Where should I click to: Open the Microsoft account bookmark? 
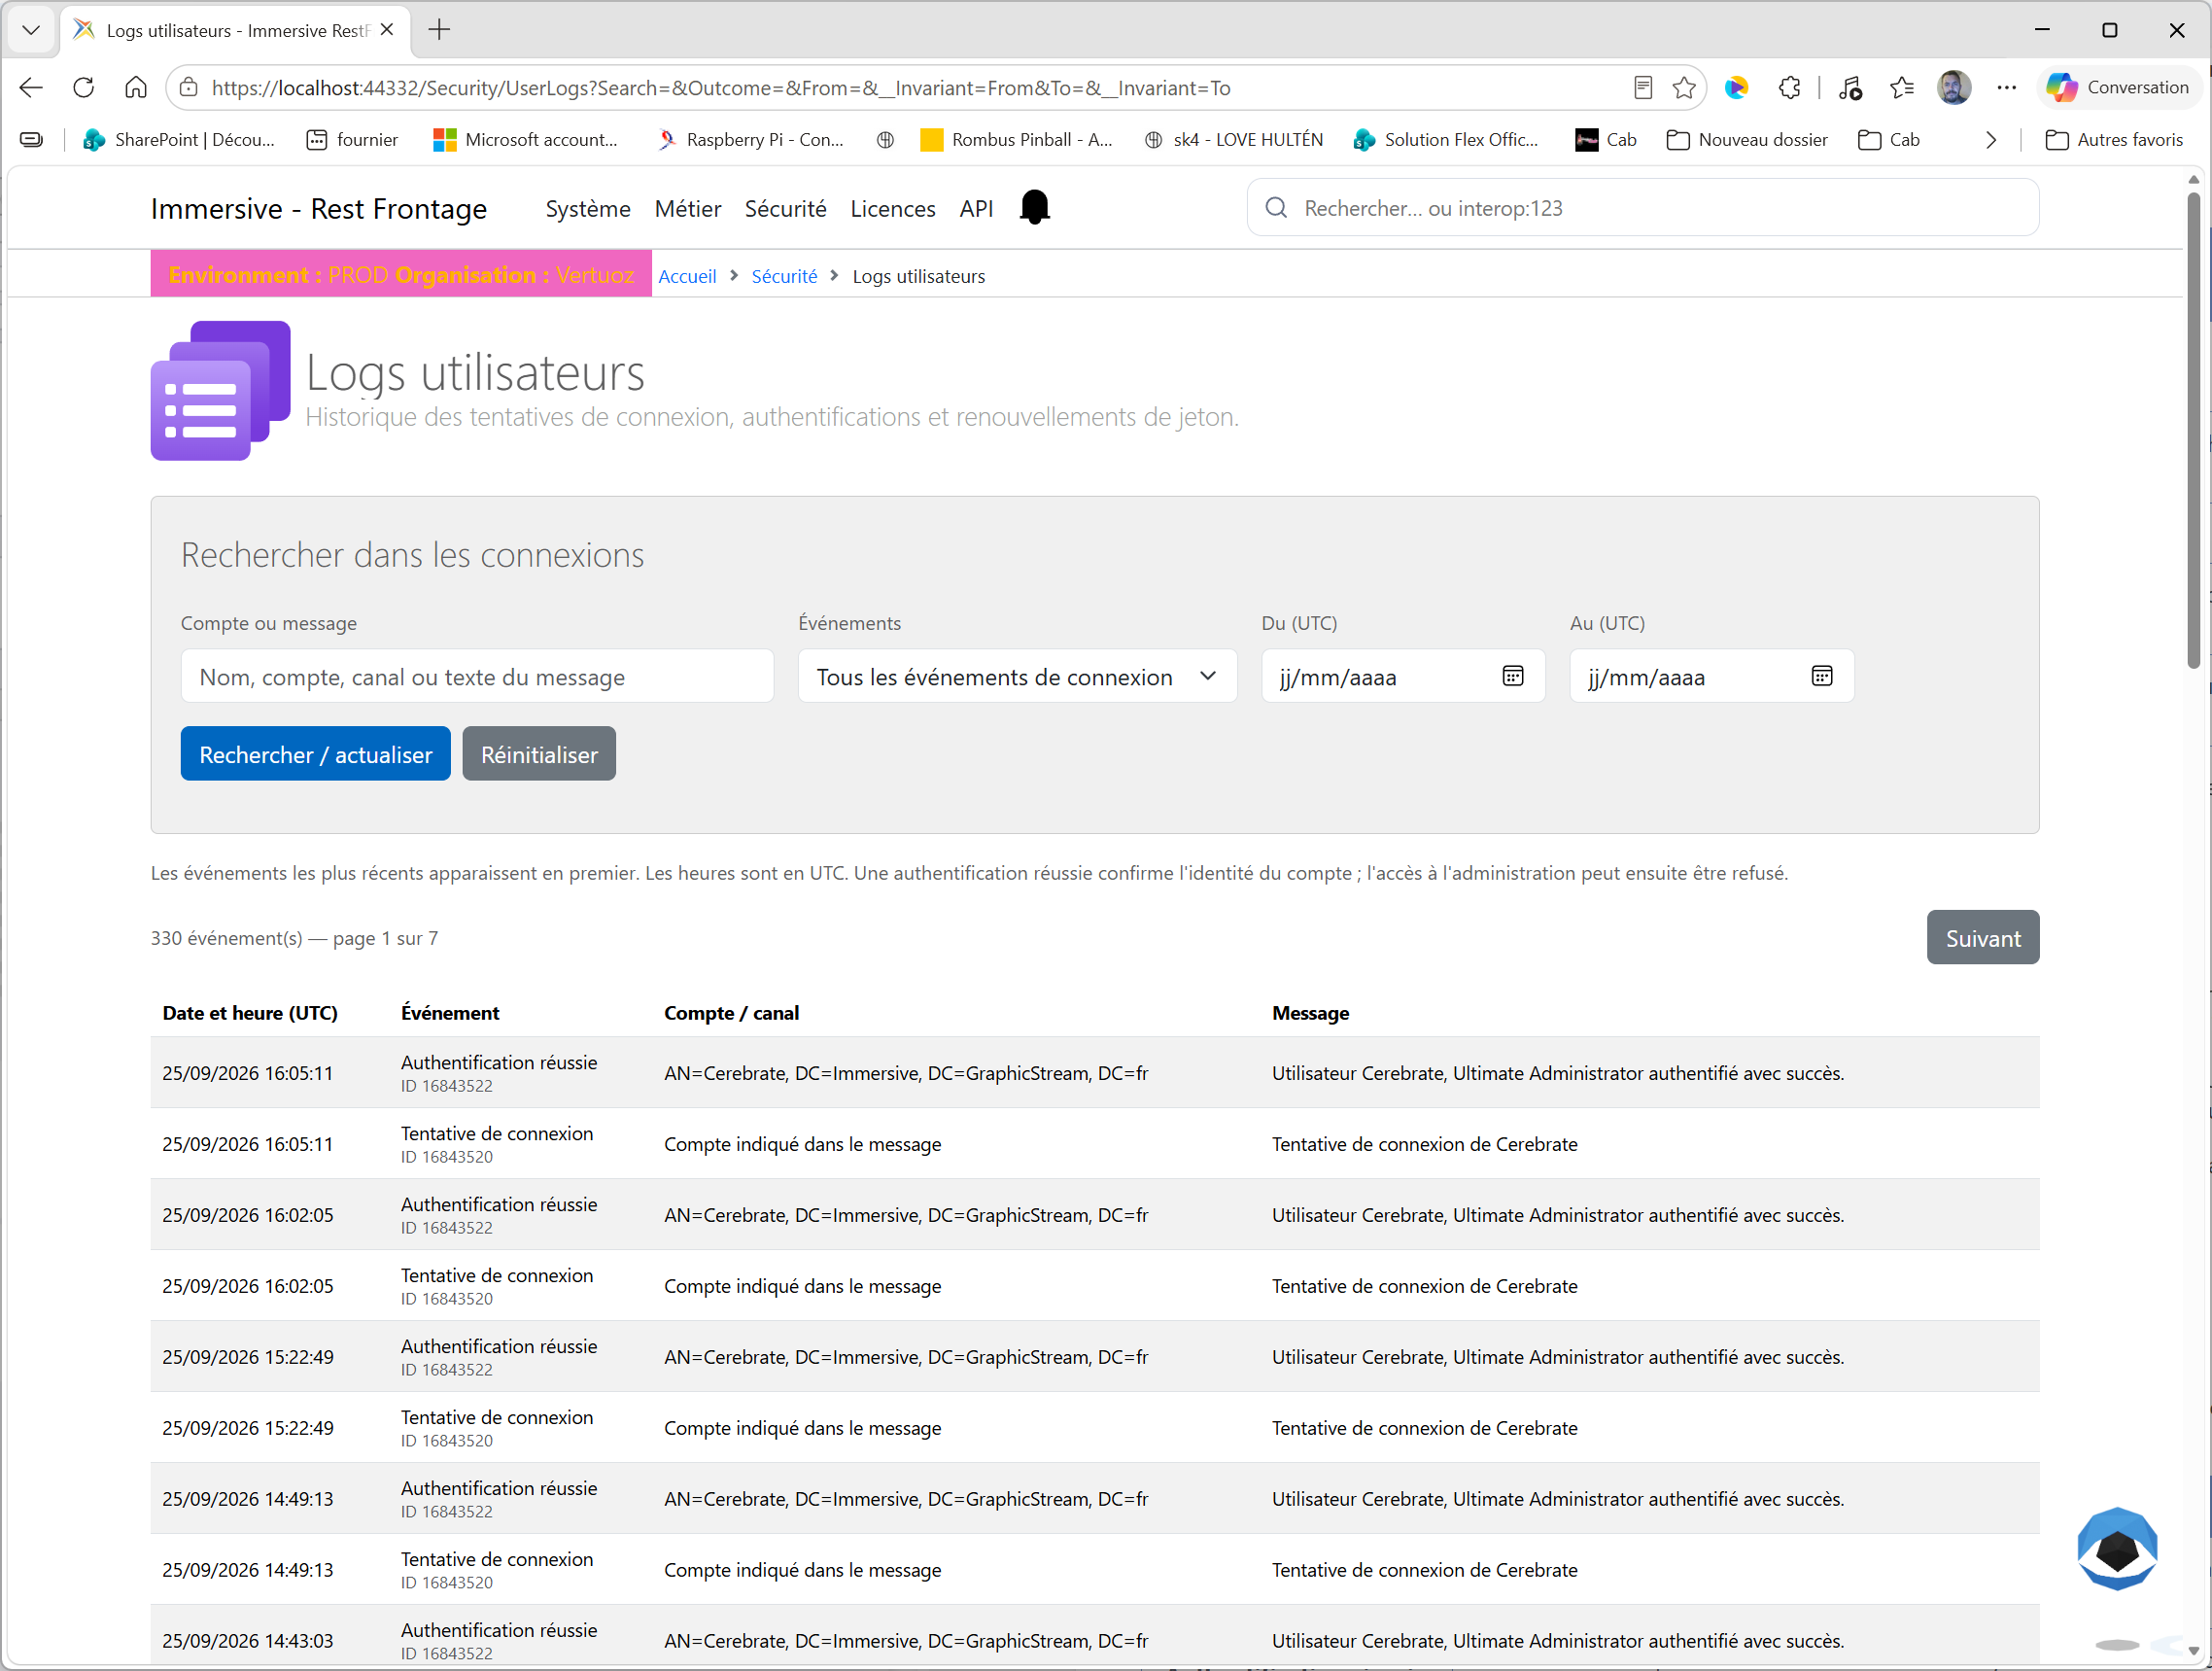[525, 140]
